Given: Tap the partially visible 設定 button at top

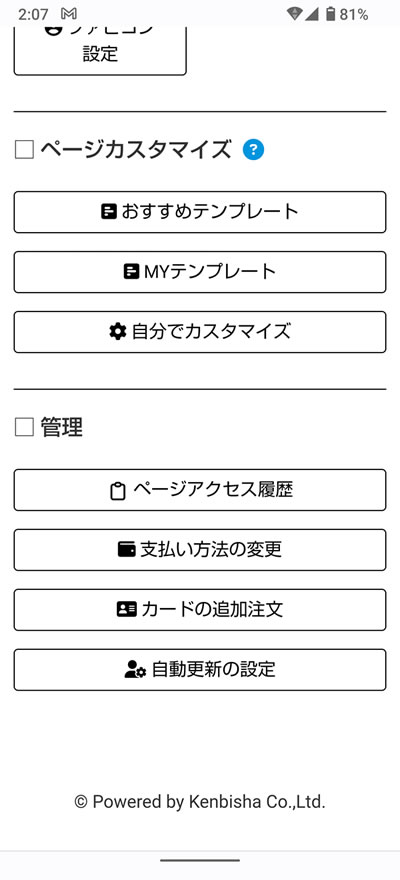Looking at the screenshot, I should [x=100, y=51].
